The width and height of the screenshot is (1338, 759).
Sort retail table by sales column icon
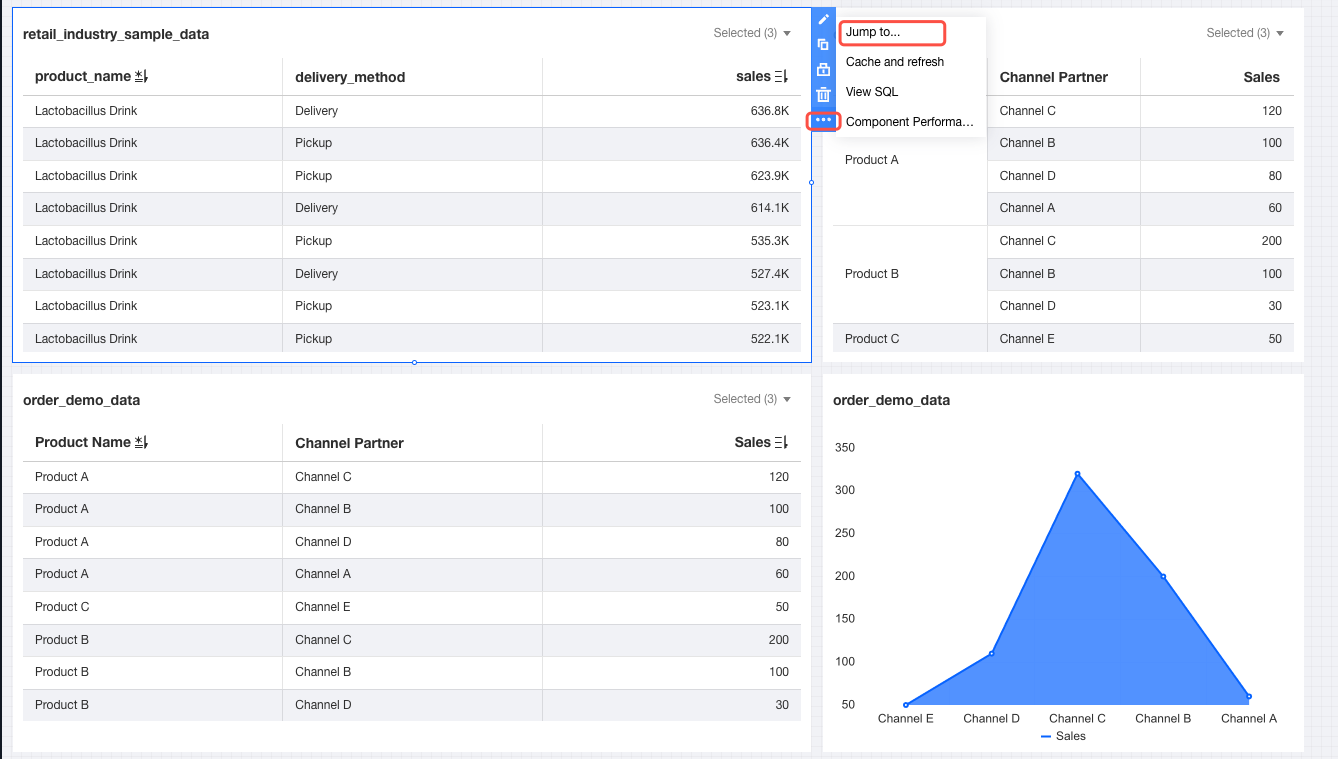(782, 77)
